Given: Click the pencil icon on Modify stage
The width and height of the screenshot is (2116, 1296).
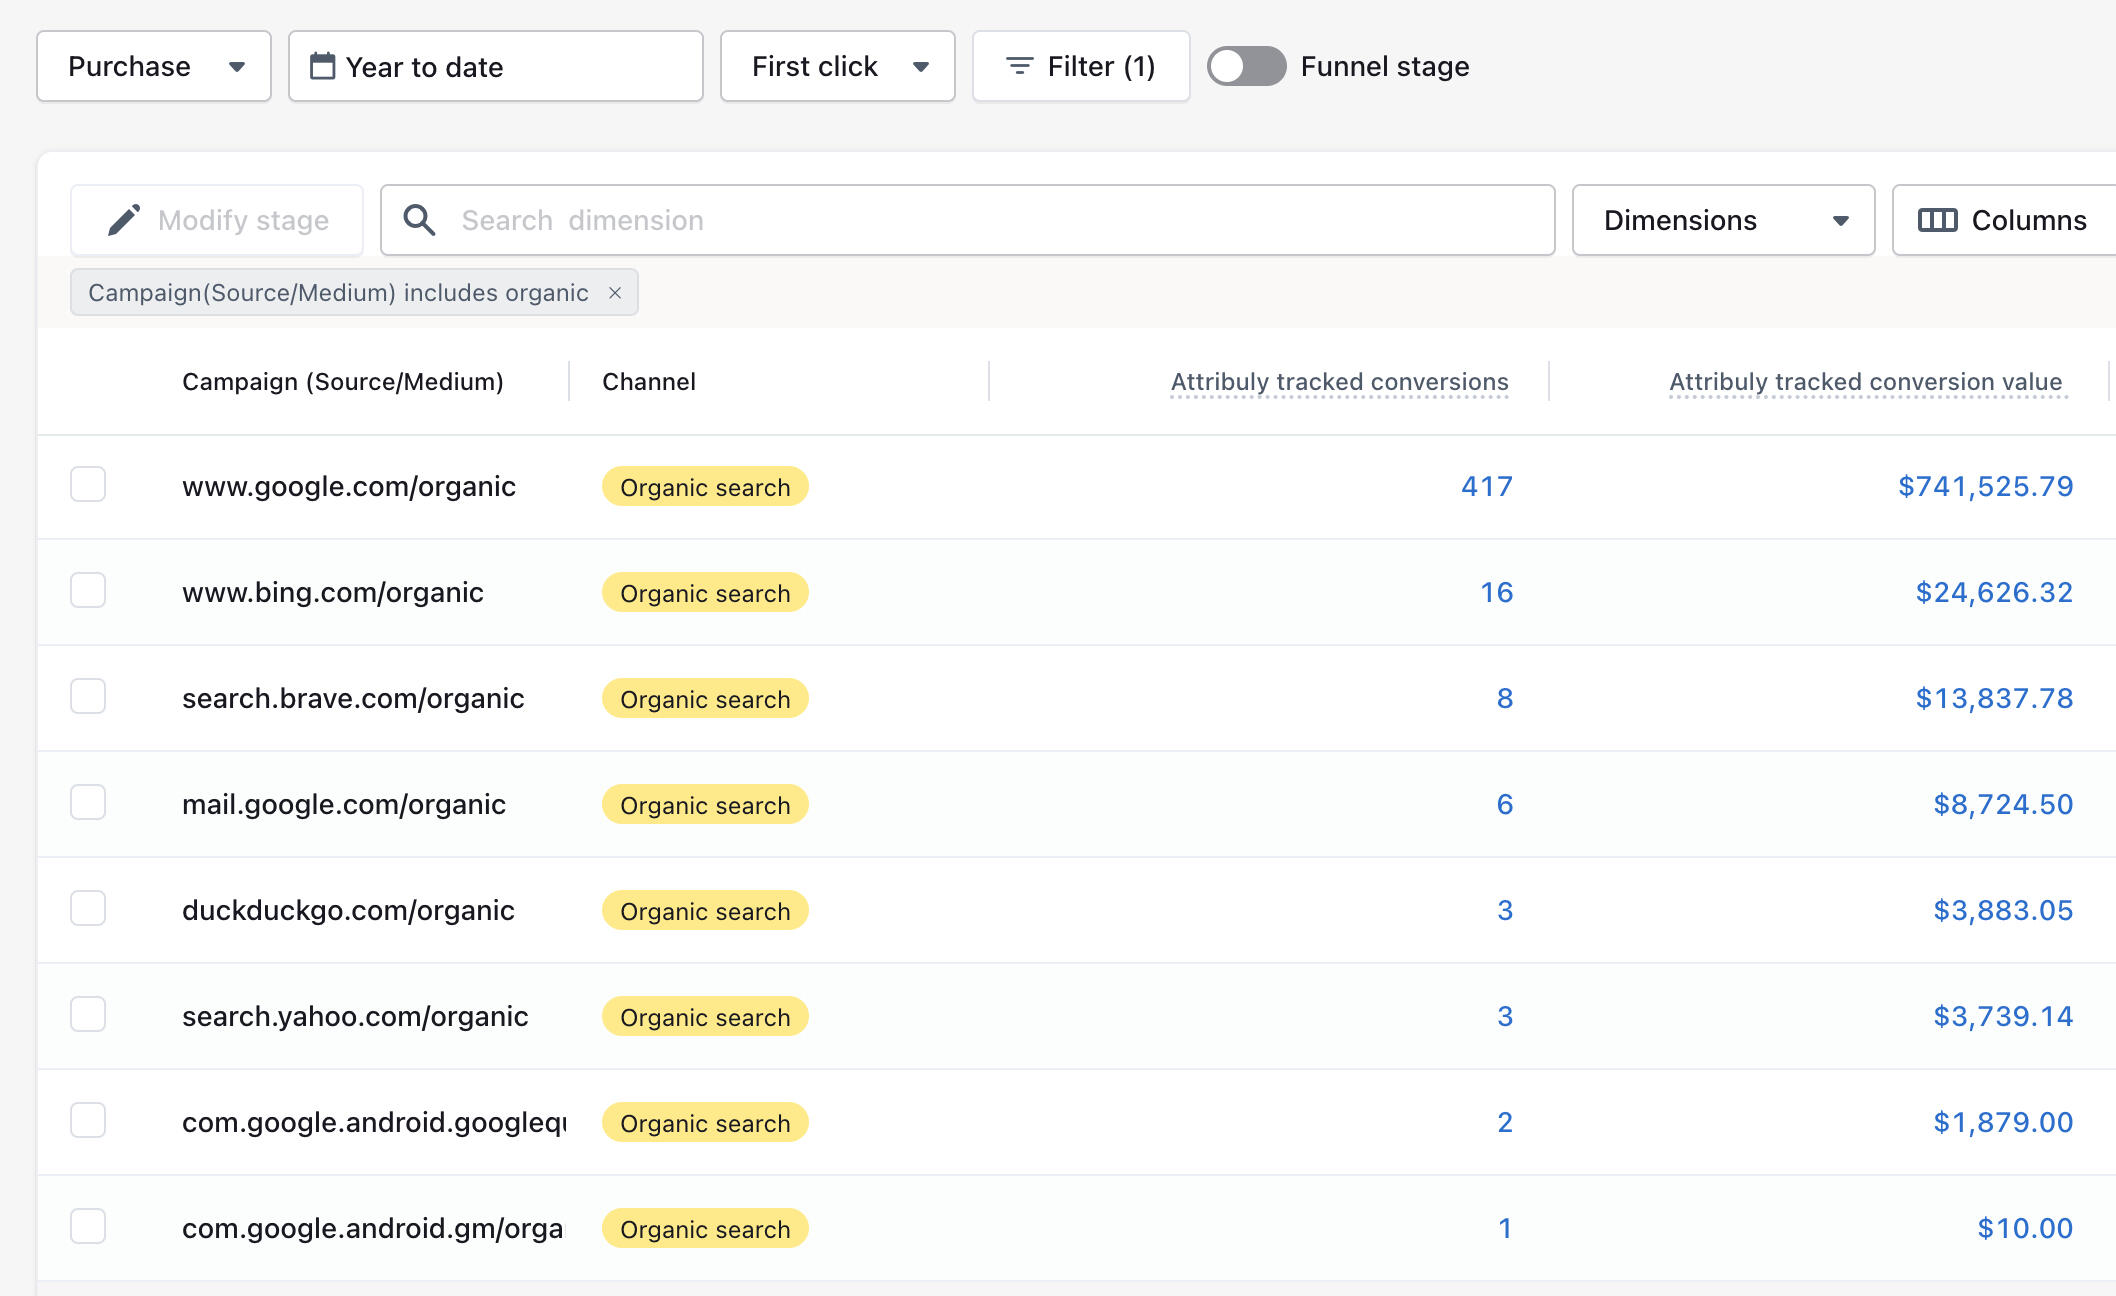Looking at the screenshot, I should [124, 220].
